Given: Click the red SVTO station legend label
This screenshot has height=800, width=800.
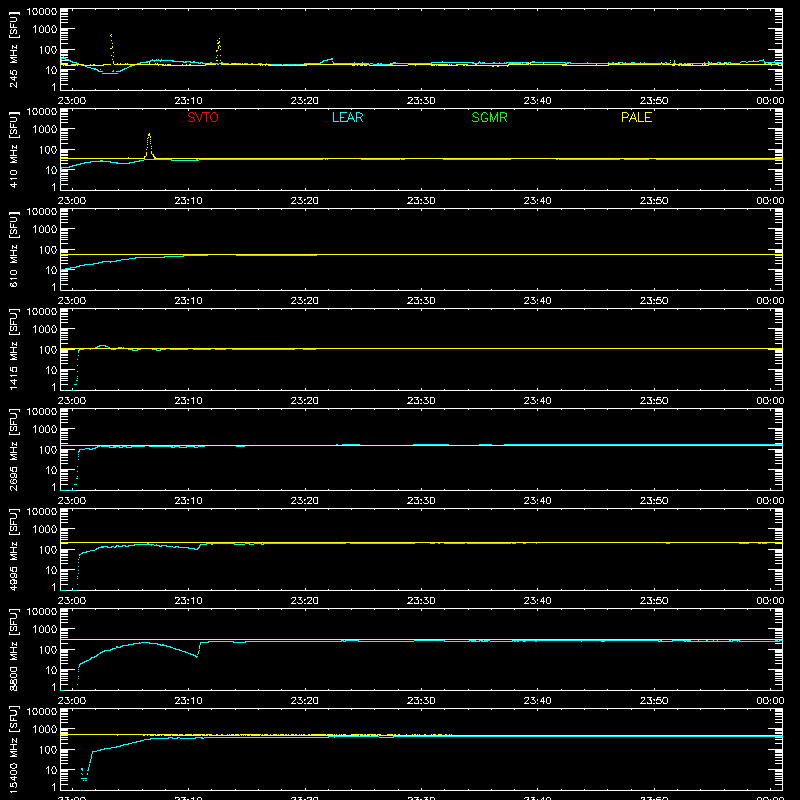Looking at the screenshot, I should coord(203,117).
